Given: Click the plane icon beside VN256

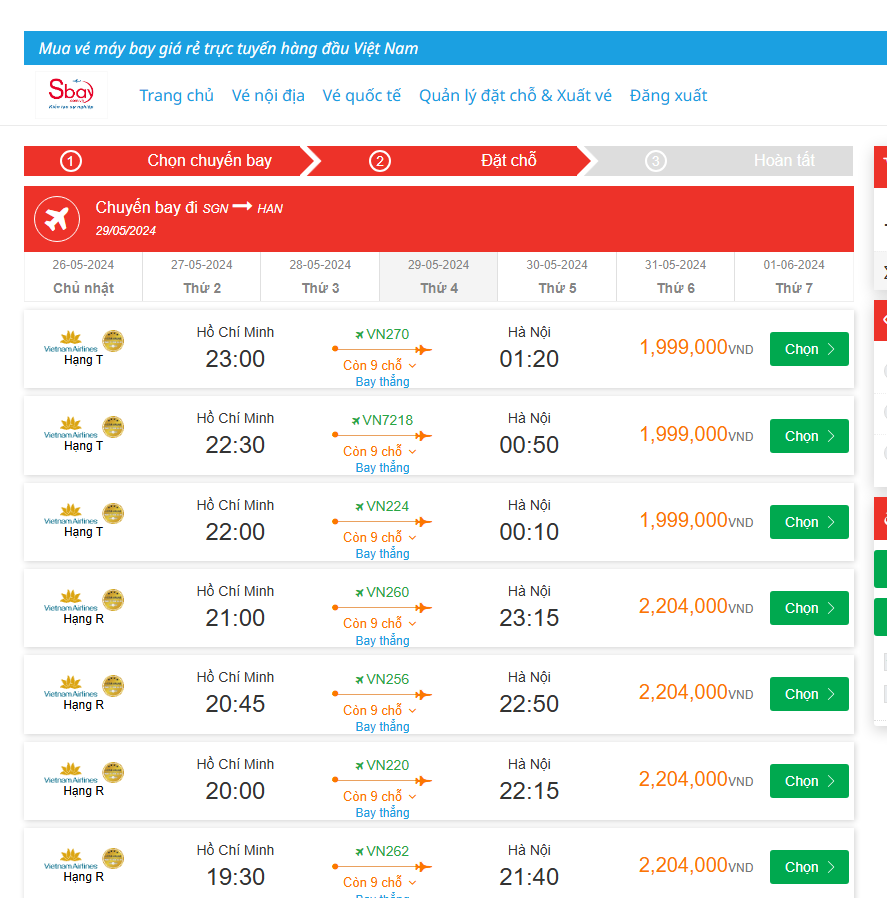Looking at the screenshot, I should pyautogui.click(x=360, y=680).
